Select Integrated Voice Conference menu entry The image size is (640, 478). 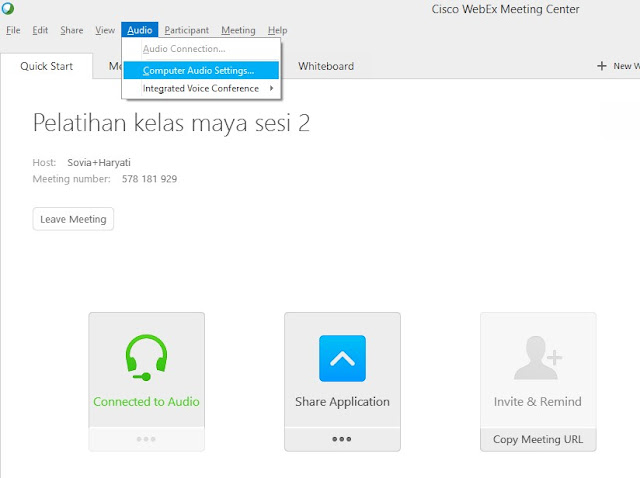[x=201, y=88]
